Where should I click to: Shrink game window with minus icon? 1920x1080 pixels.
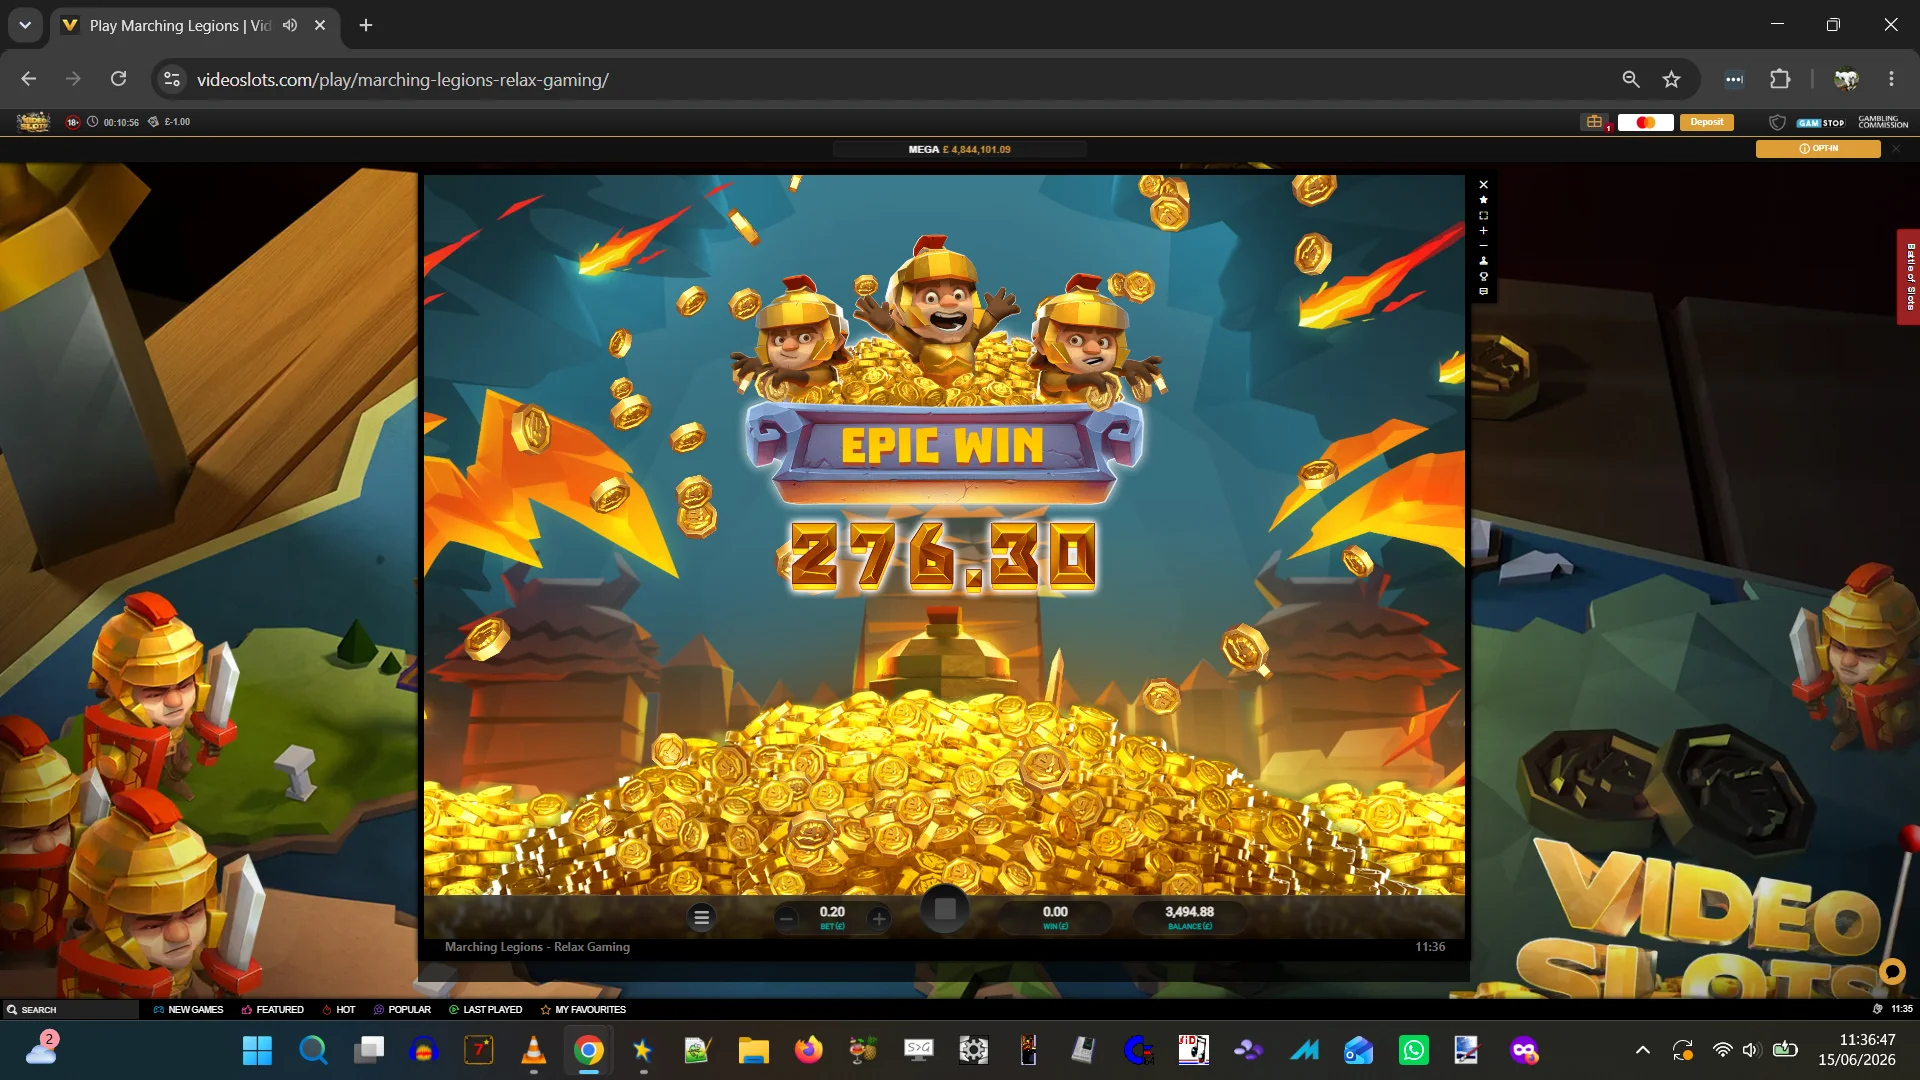[x=1484, y=246]
